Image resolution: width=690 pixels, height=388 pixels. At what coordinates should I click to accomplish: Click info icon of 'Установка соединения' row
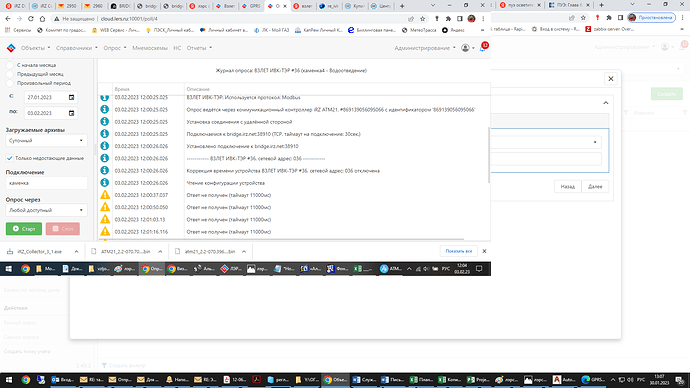[x=105, y=121]
